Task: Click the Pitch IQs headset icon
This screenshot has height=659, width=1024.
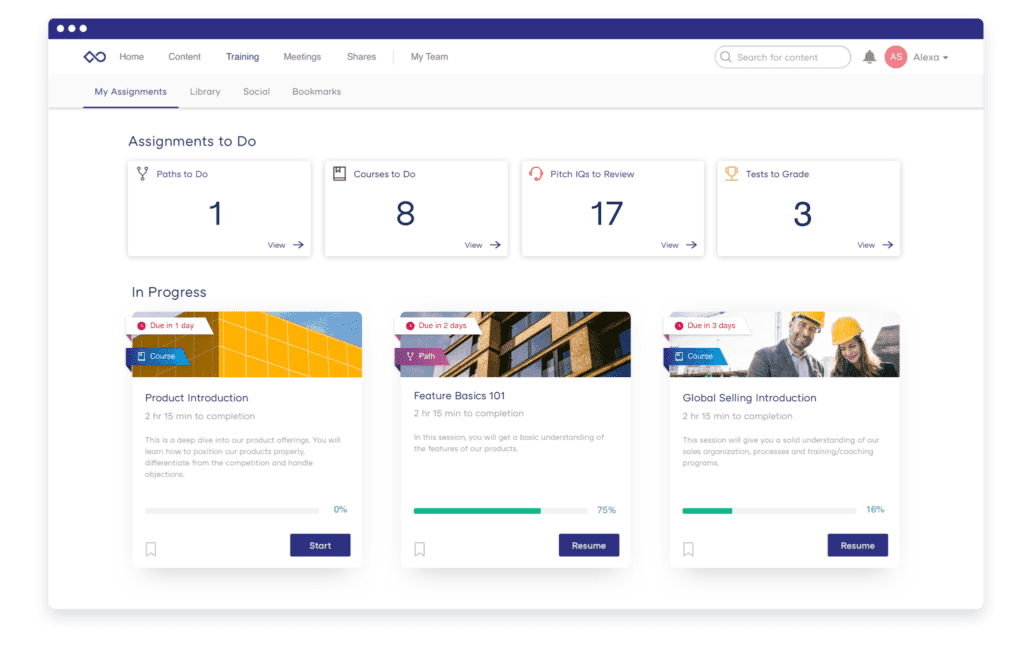Action: click(536, 174)
